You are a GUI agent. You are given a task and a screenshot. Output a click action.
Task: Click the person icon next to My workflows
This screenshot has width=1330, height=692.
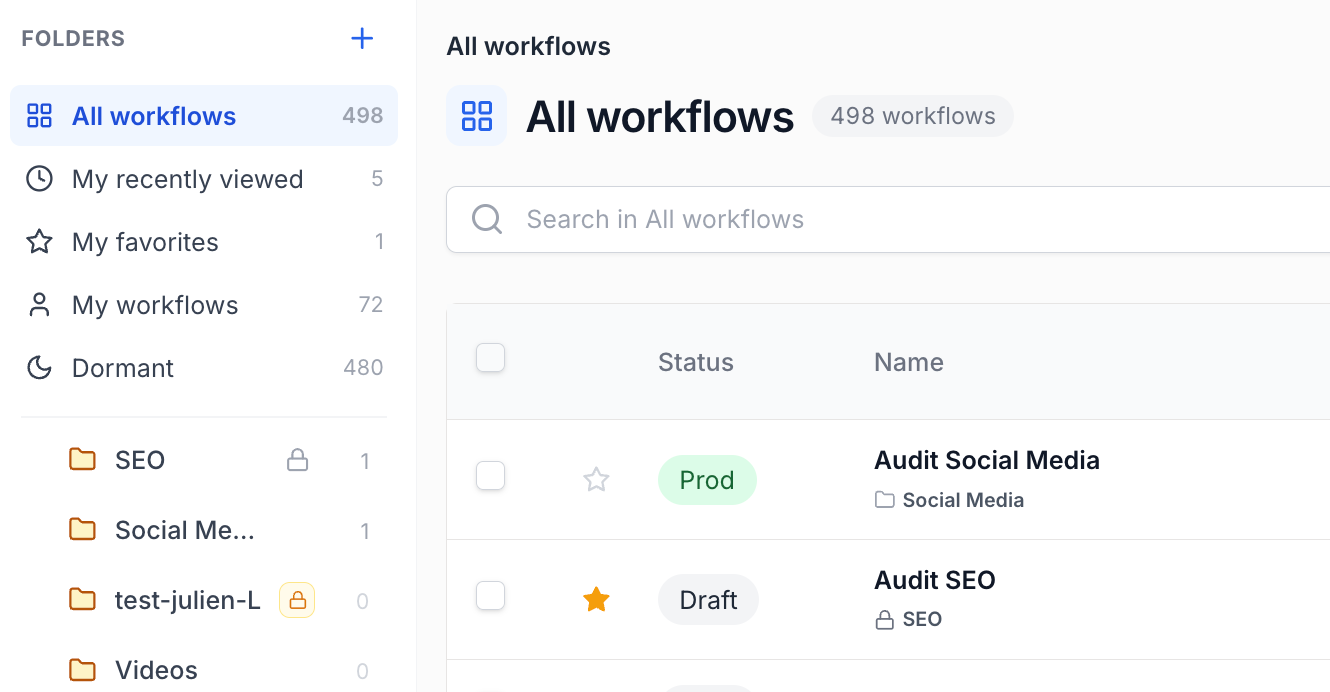pos(39,305)
